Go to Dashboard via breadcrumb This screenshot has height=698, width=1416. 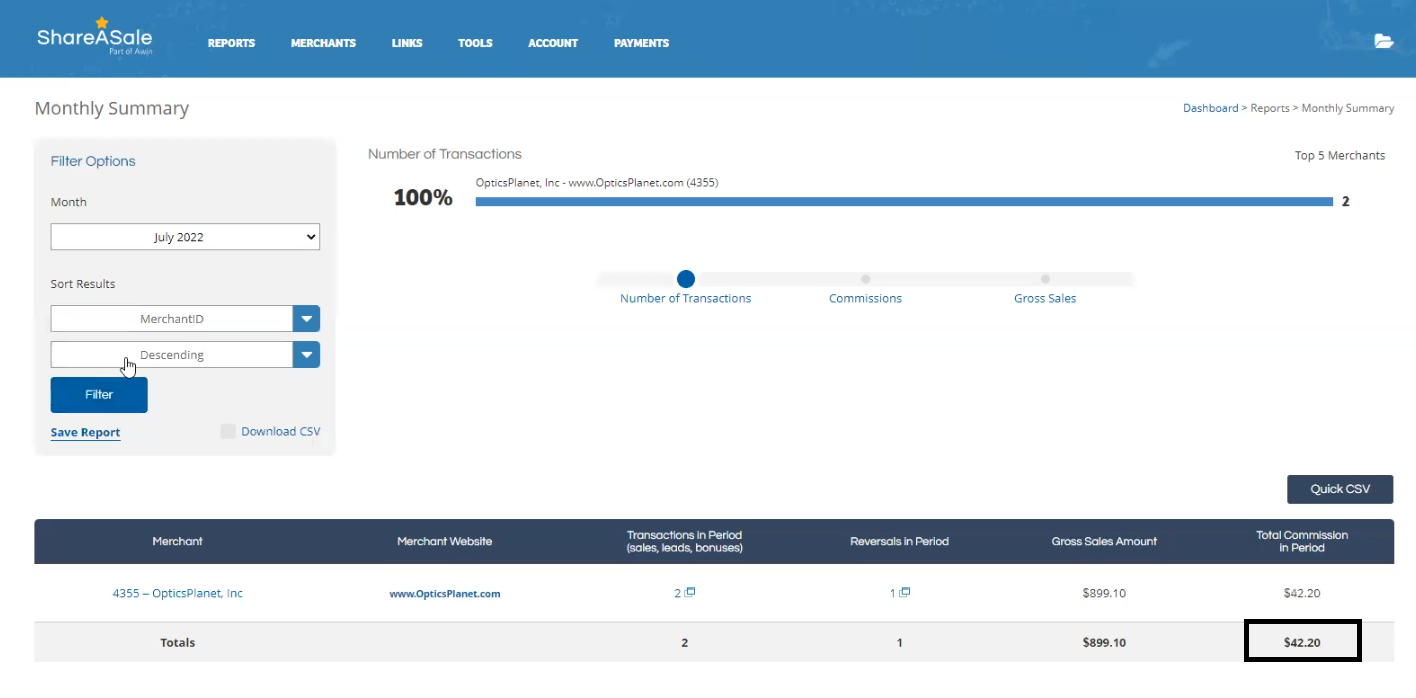pos(1210,108)
